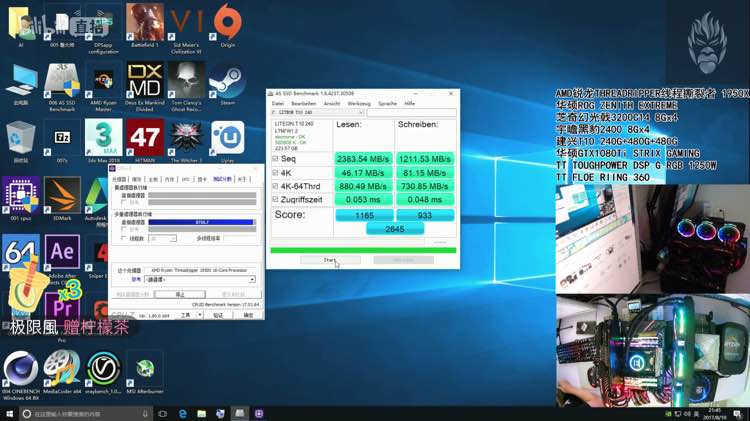
Task: Open Tom Clancy's Ghost Recon shortcut
Action: click(186, 87)
